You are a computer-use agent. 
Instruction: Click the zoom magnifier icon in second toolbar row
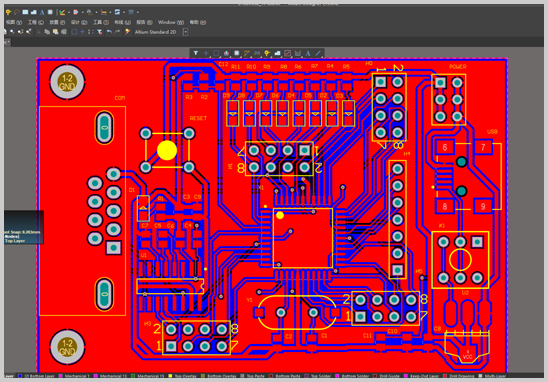[12, 32]
